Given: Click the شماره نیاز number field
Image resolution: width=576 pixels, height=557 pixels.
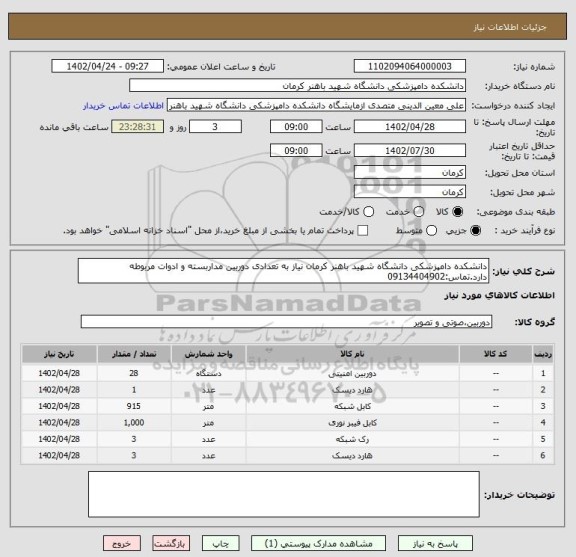Looking at the screenshot, I should click(410, 67).
